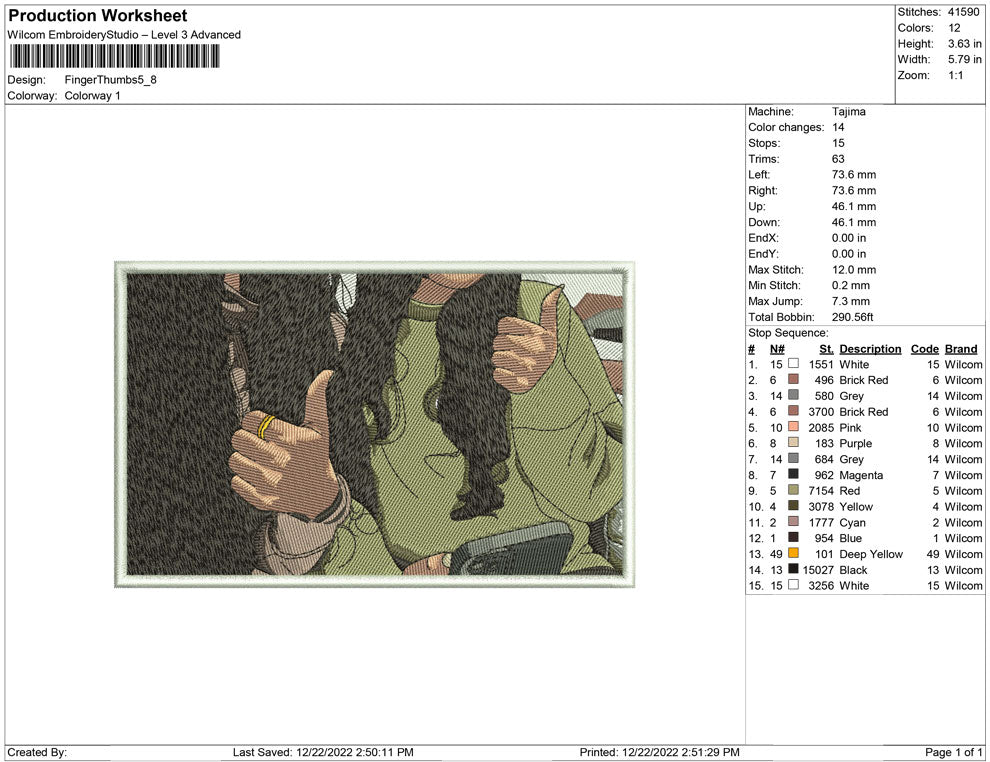Click the 'St.' column header
This screenshot has height=762, width=990.
826,349
